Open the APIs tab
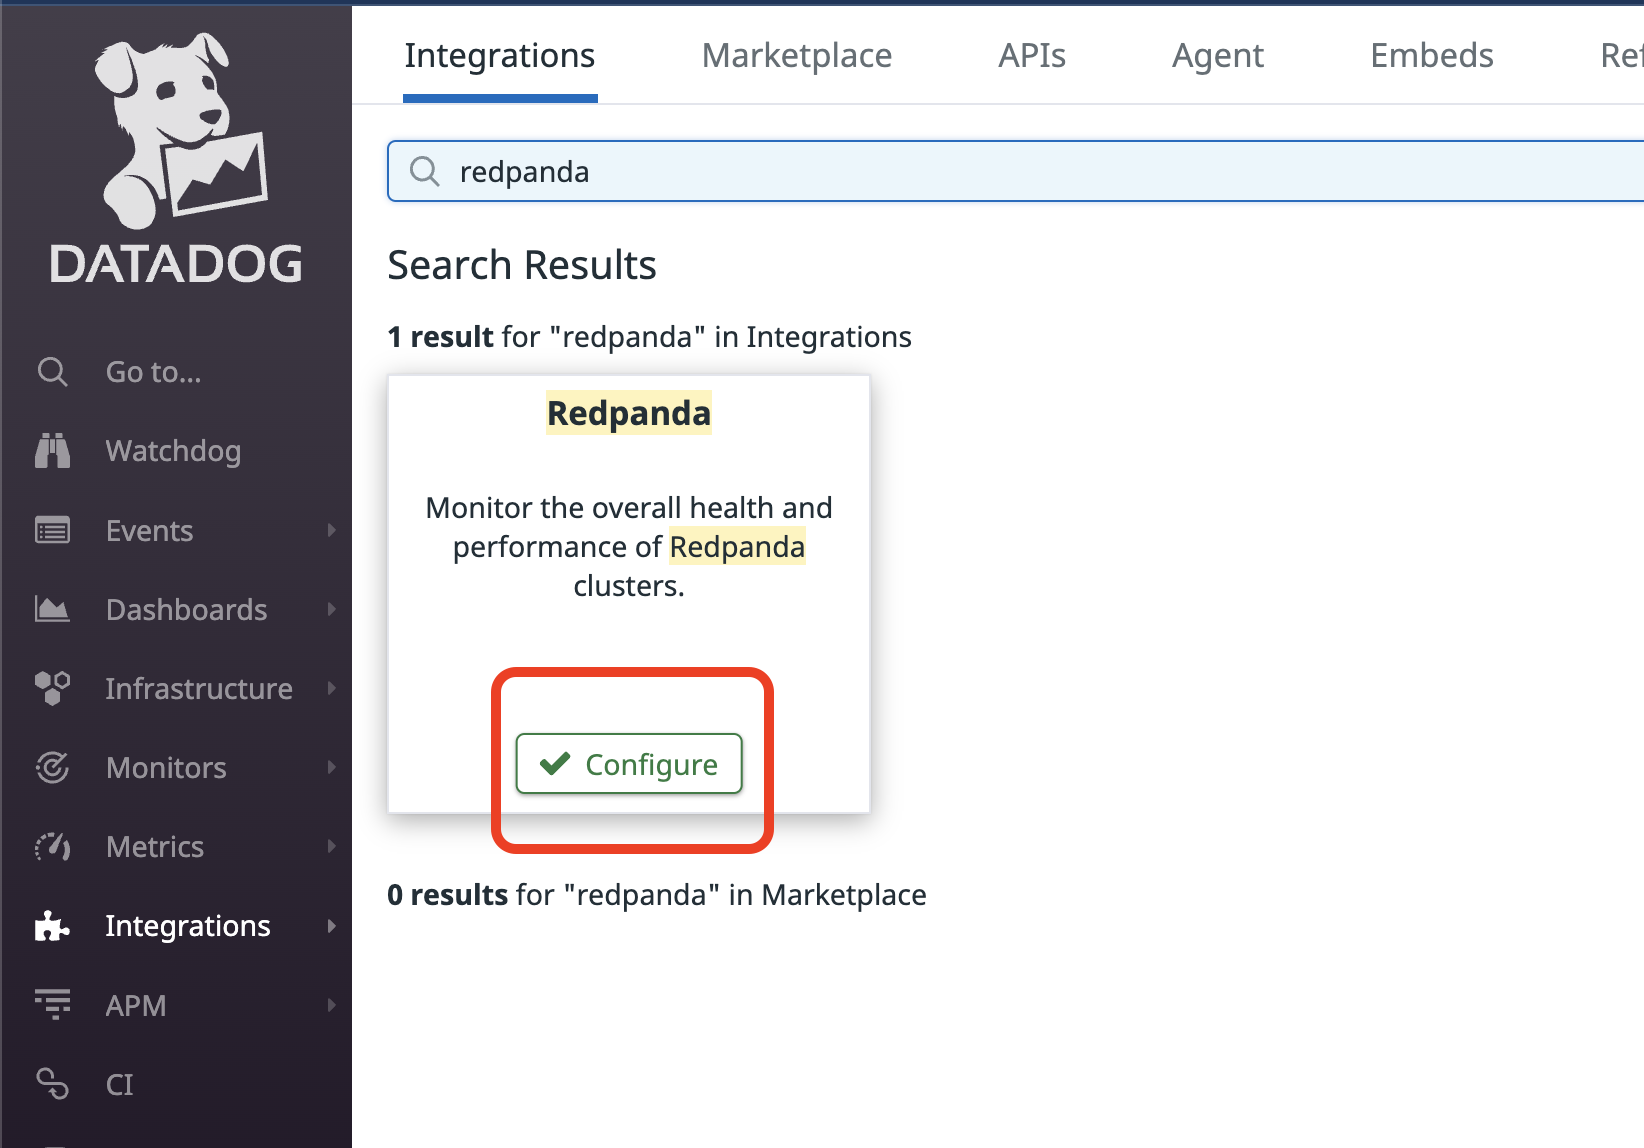The width and height of the screenshot is (1644, 1148). click(1032, 56)
